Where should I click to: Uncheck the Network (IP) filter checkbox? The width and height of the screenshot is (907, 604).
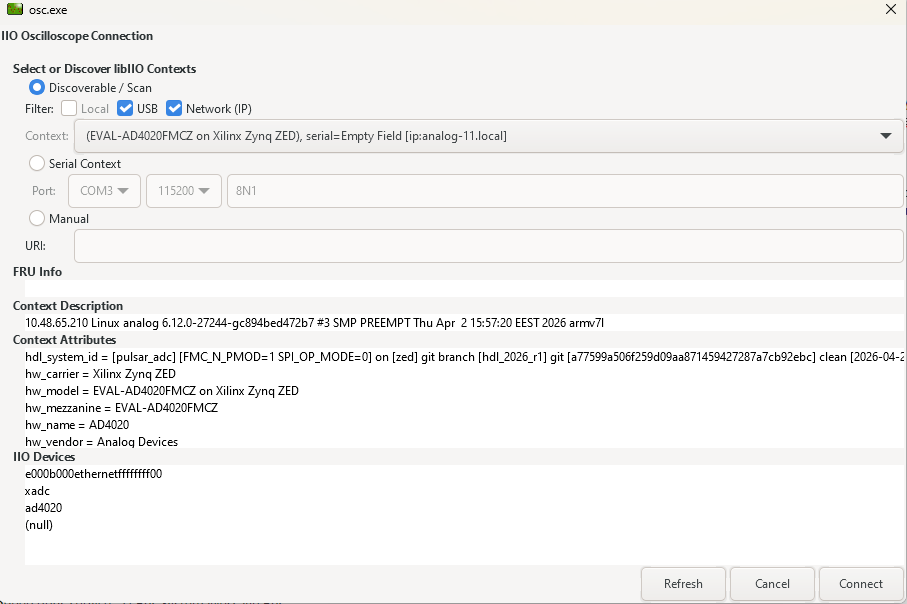(174, 108)
